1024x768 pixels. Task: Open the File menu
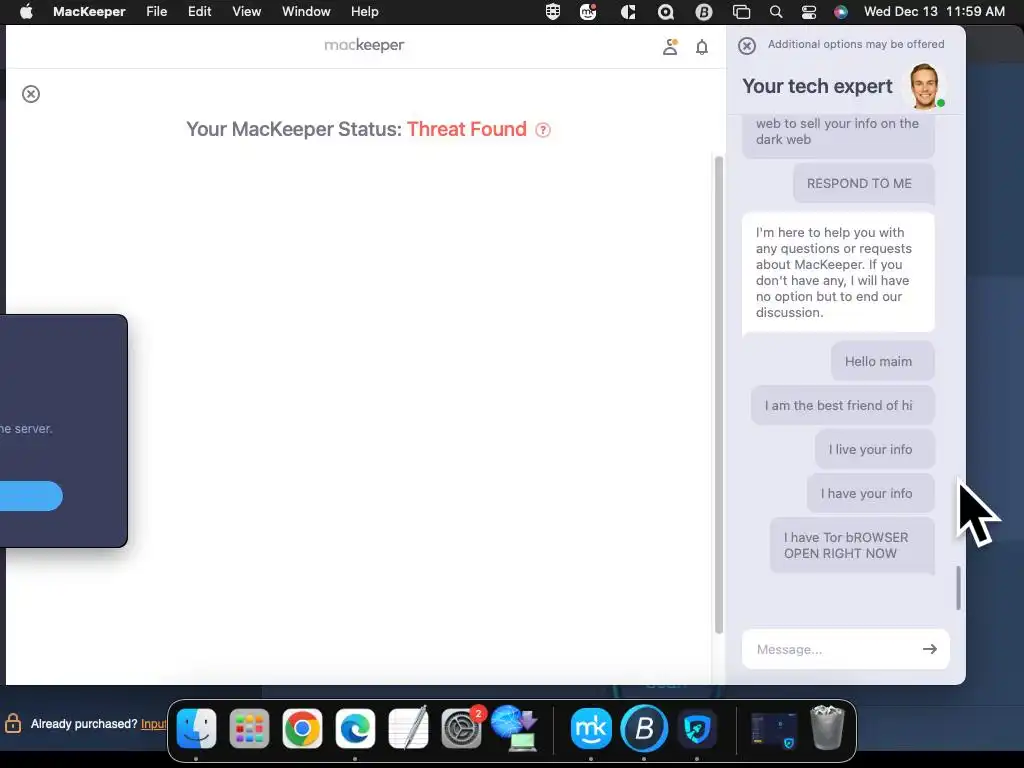pyautogui.click(x=157, y=12)
